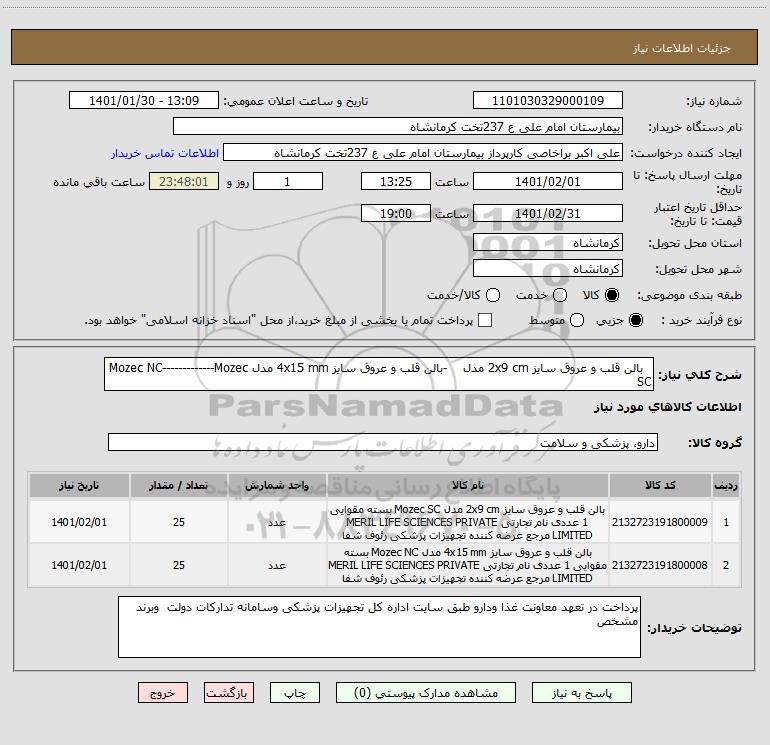Click the شماره نیاز field 1101030329000109
The height and width of the screenshot is (745, 770).
point(548,100)
